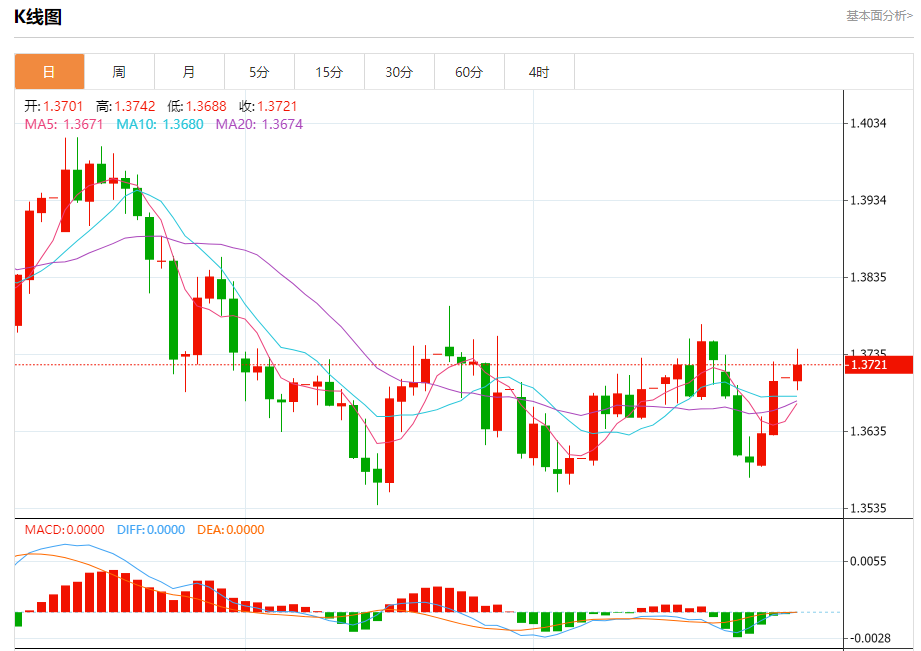The width and height of the screenshot is (921, 651).
Task: Click the 1.3635 price axis label
Action: [x=868, y=431]
